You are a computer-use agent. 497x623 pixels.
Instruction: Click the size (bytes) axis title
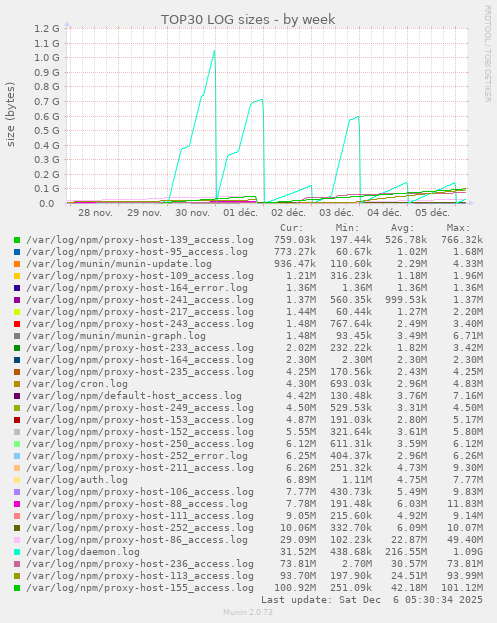pyautogui.click(x=10, y=114)
